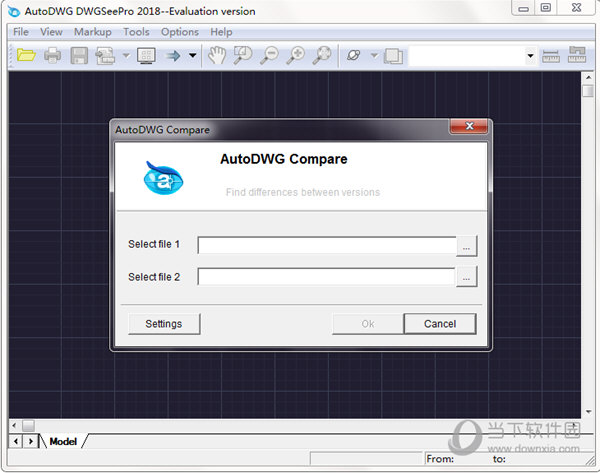Click the measure area ruler icon
The height and width of the screenshot is (473, 600).
pyautogui.click(x=577, y=55)
